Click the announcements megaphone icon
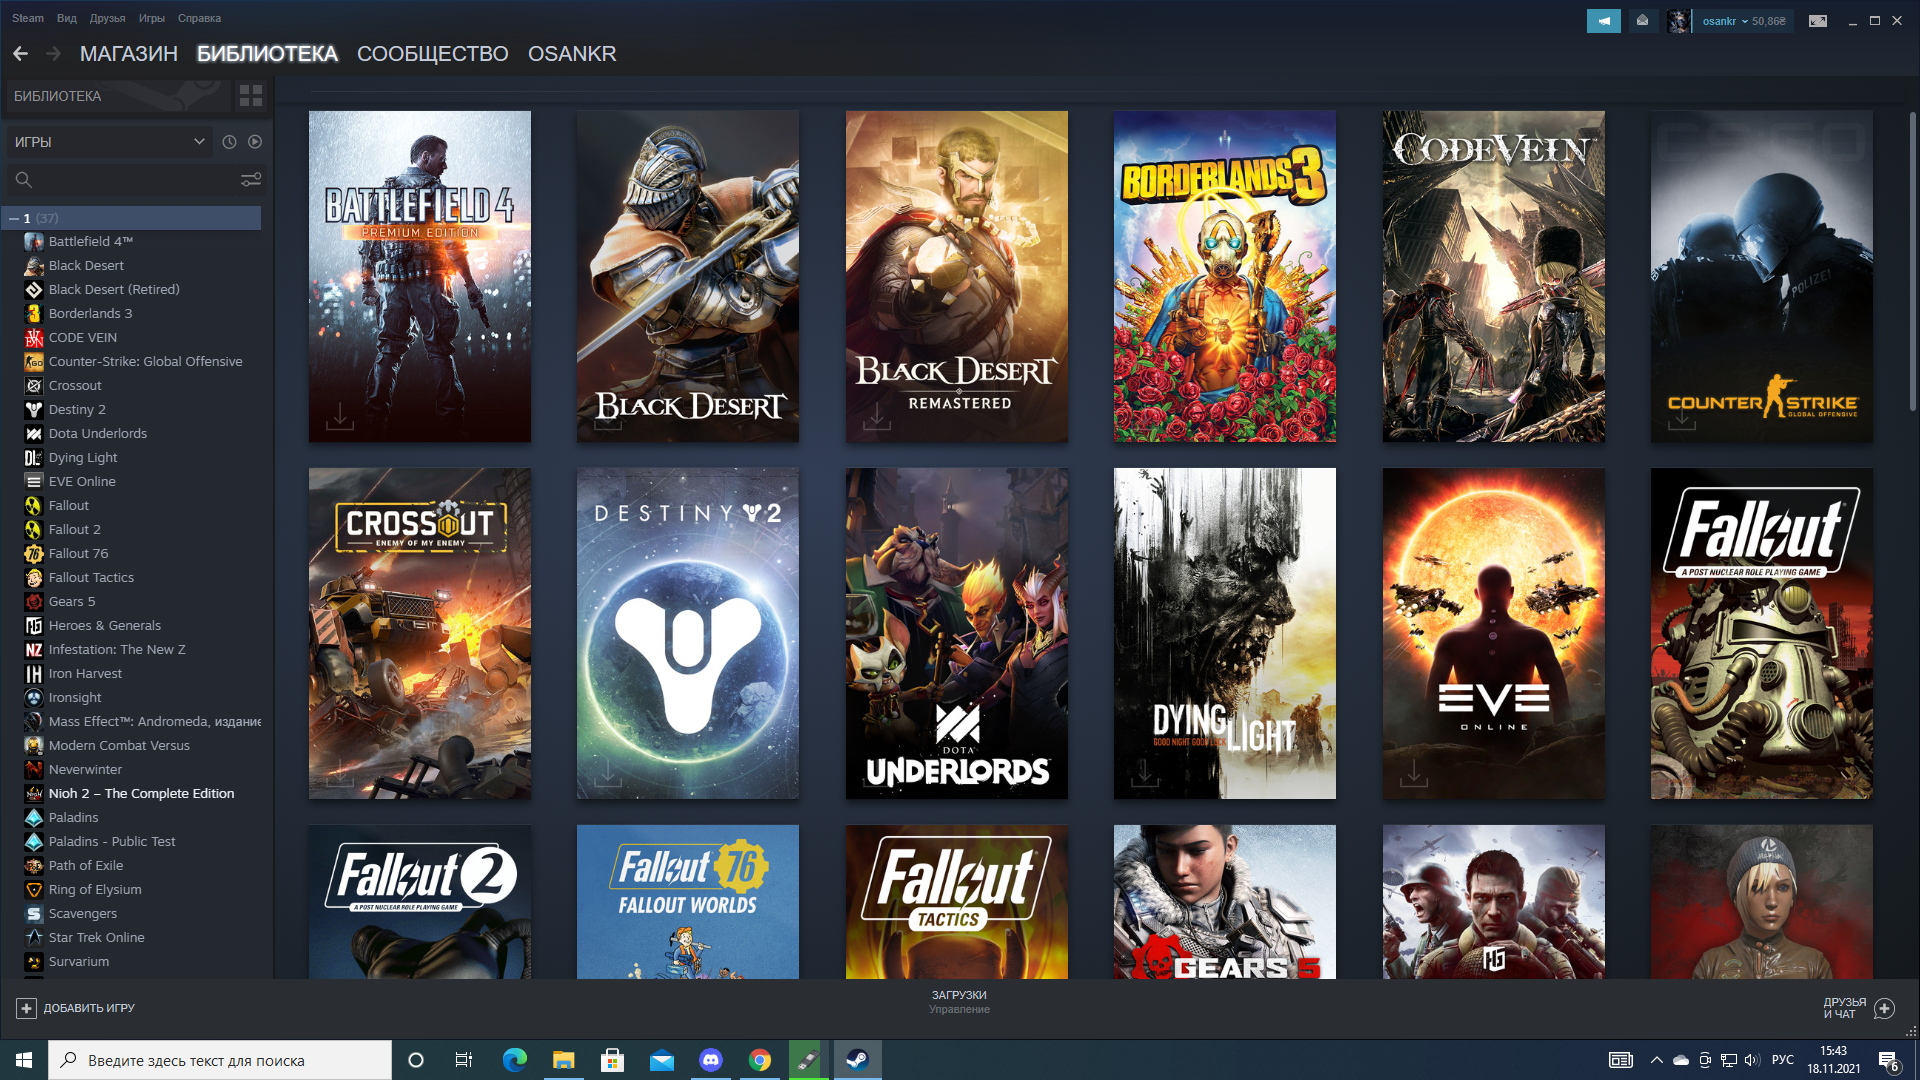Screen dimensions: 1920x1080 pos(1603,21)
